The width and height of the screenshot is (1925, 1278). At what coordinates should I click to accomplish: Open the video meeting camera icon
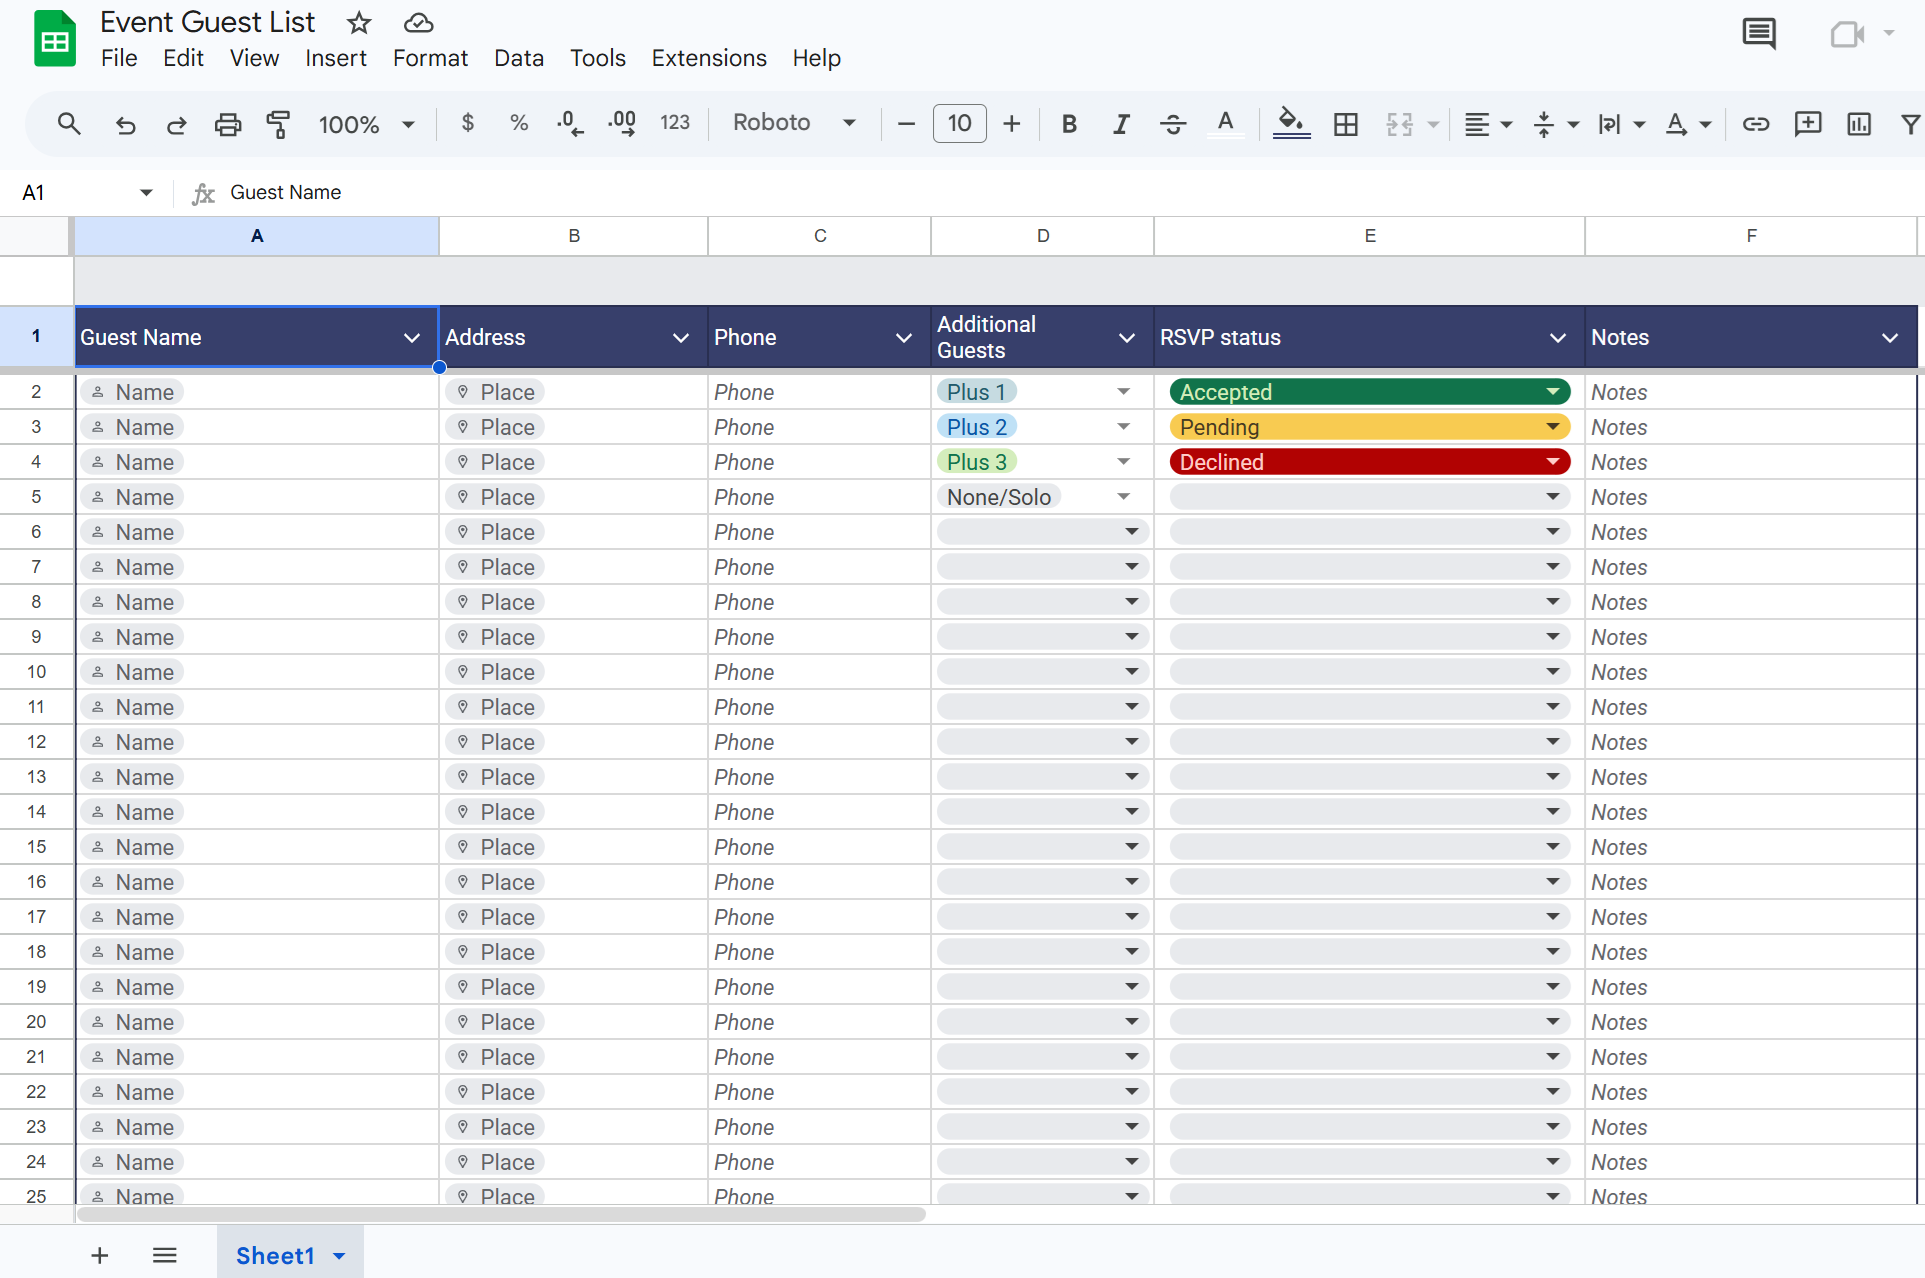(1847, 34)
